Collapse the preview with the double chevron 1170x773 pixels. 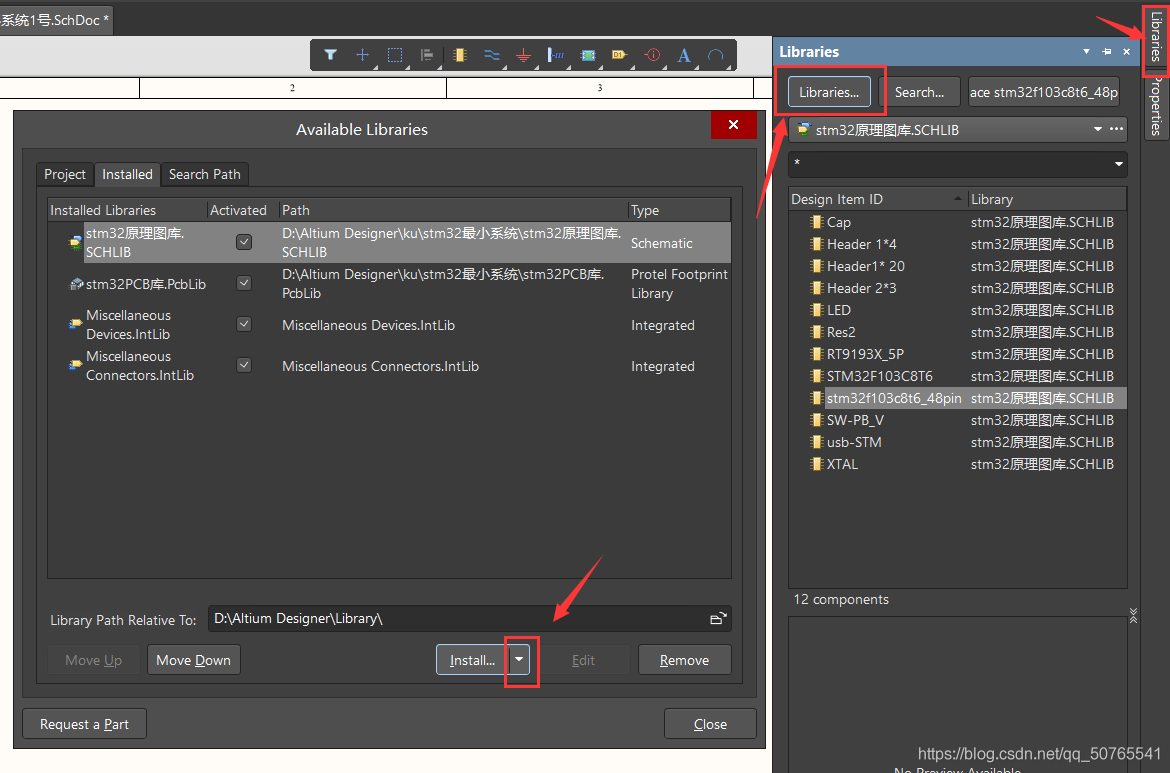[1133, 615]
